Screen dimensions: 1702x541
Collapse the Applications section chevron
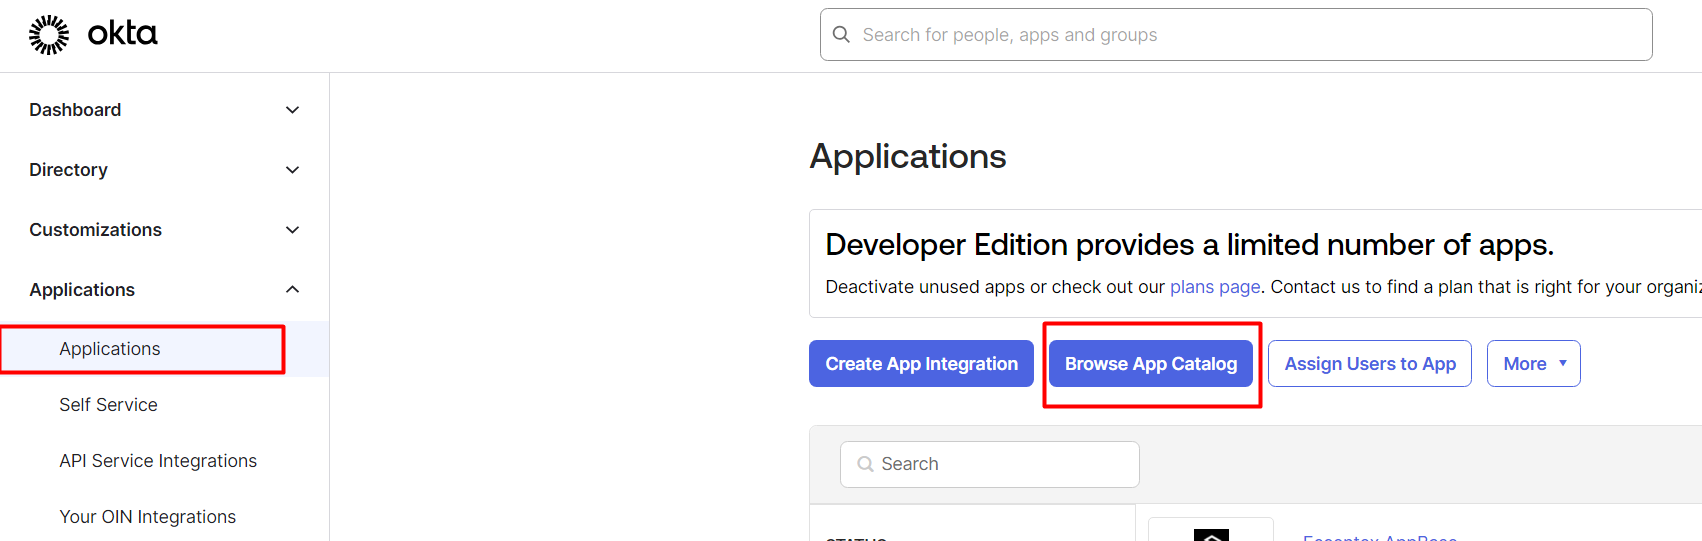click(x=293, y=290)
